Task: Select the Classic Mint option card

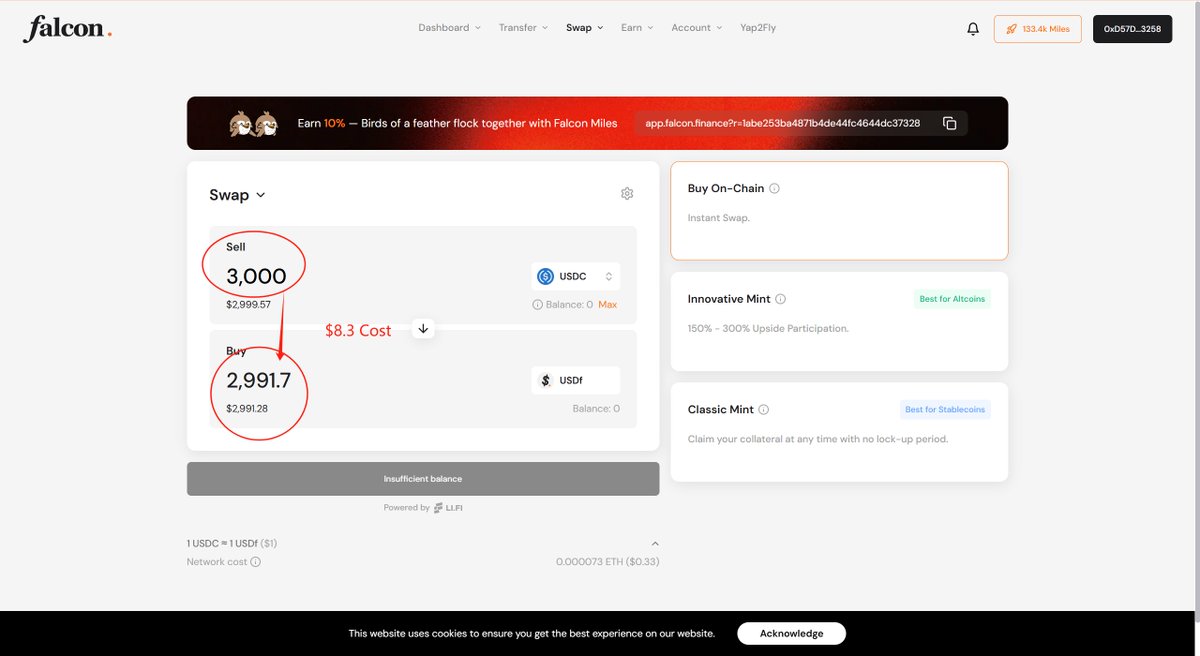Action: (x=839, y=432)
